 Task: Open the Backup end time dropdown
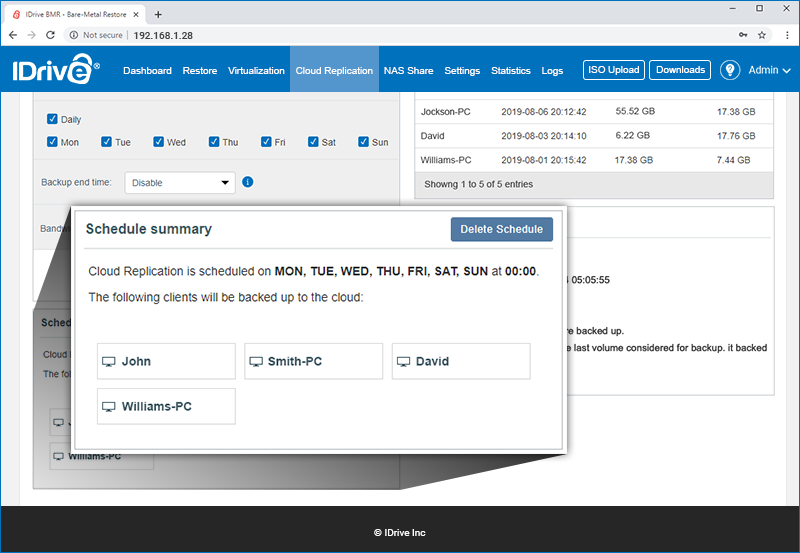[180, 183]
